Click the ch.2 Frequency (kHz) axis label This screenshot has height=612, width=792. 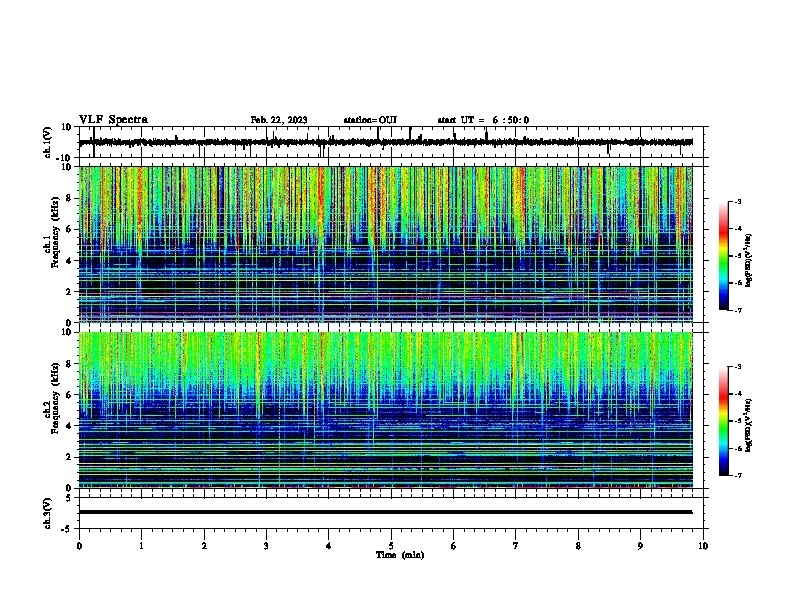coord(54,398)
